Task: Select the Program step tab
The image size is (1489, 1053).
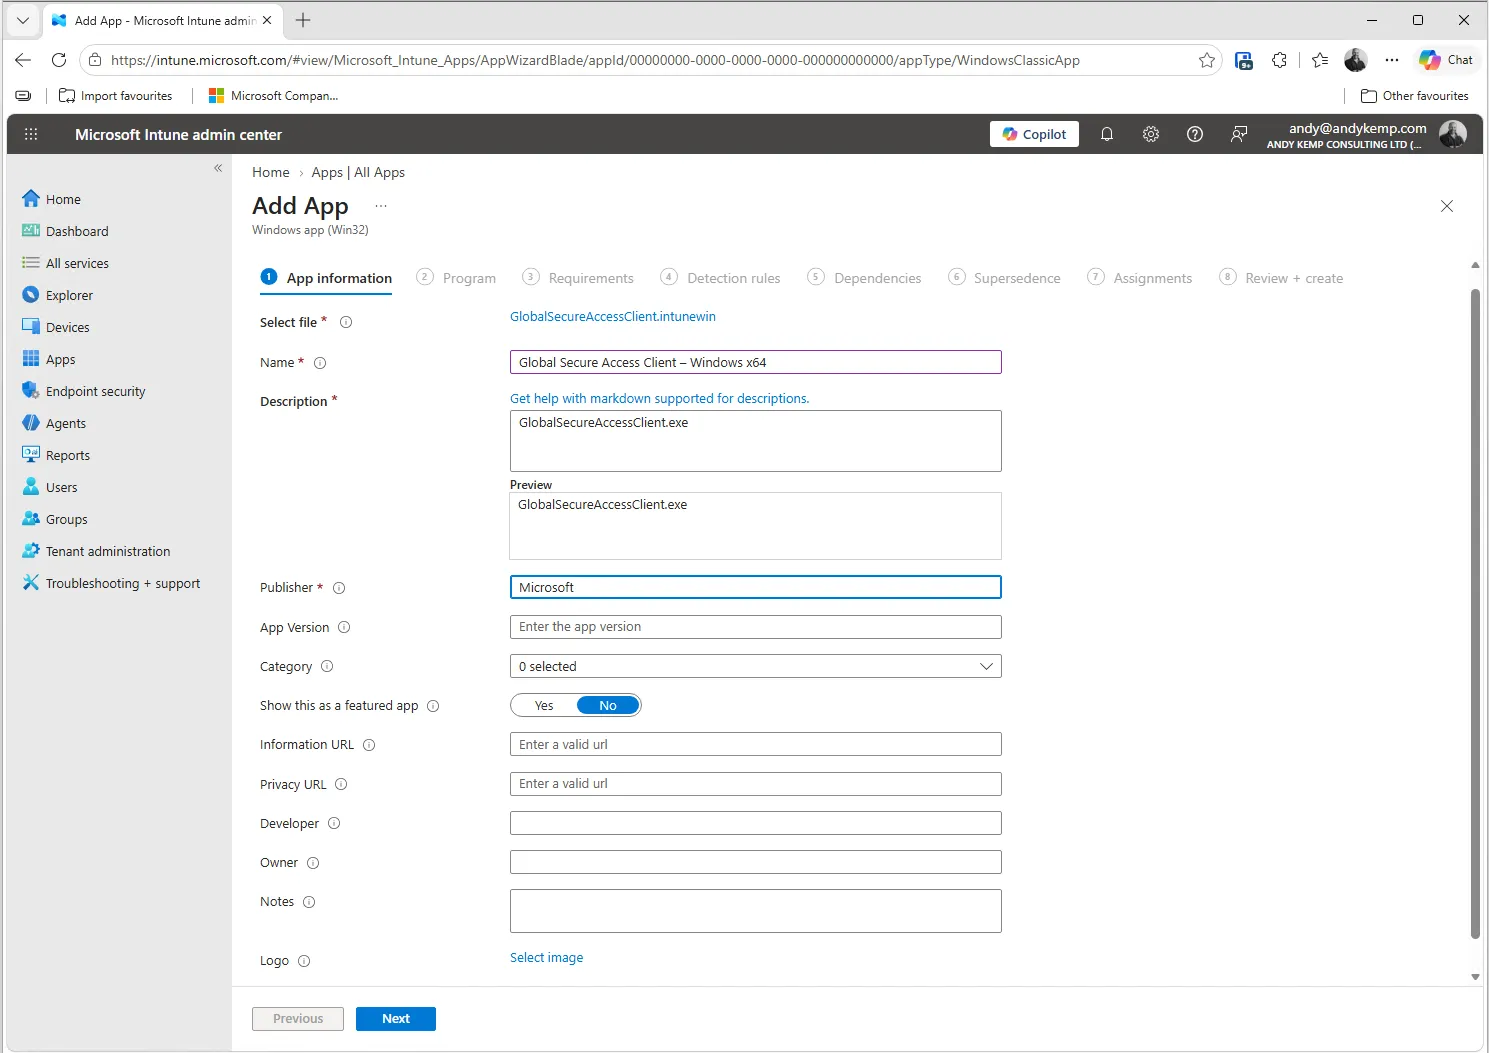Action: [x=456, y=278]
